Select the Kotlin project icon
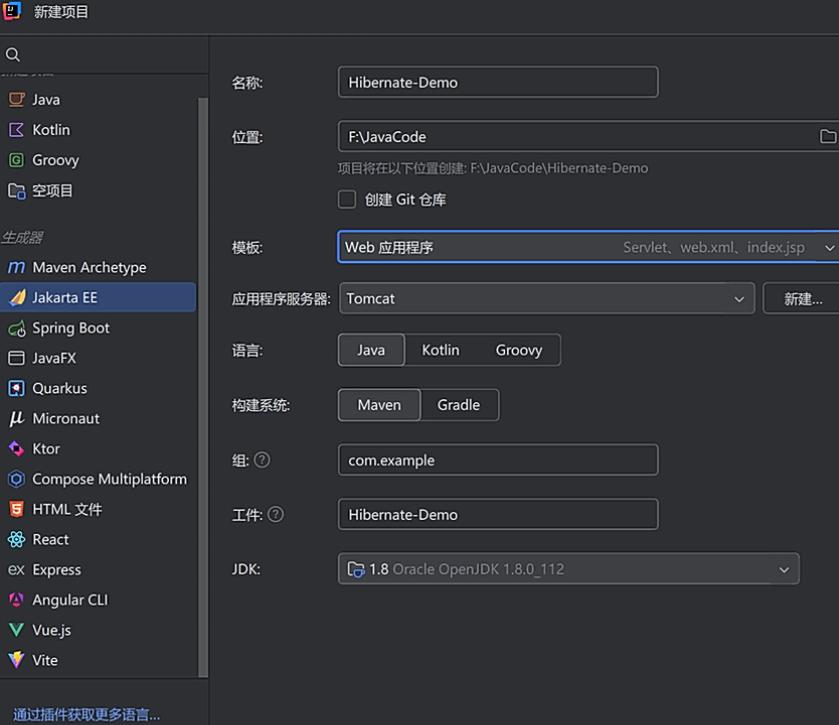The height and width of the screenshot is (725, 839). pyautogui.click(x=17, y=130)
